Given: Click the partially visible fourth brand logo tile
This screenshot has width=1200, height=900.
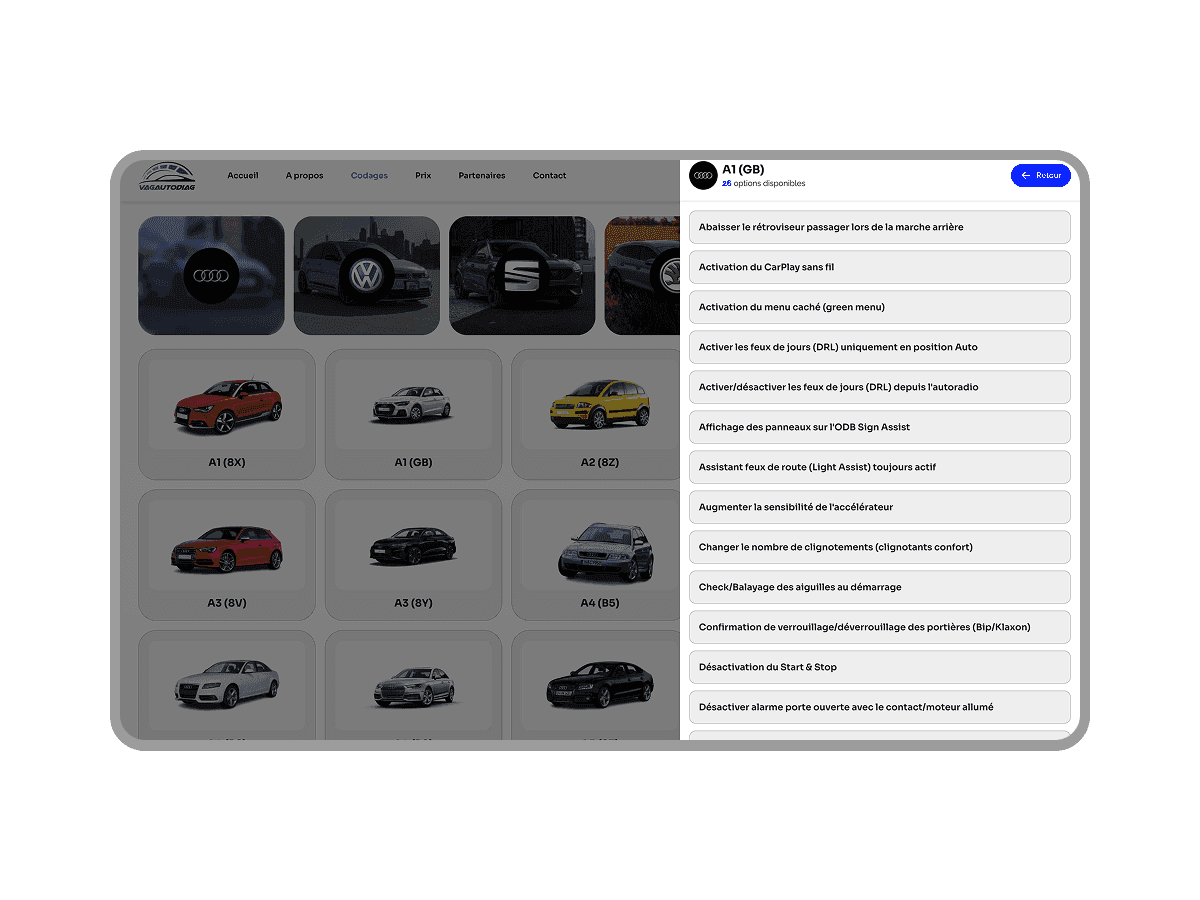Looking at the screenshot, I should click(x=645, y=275).
